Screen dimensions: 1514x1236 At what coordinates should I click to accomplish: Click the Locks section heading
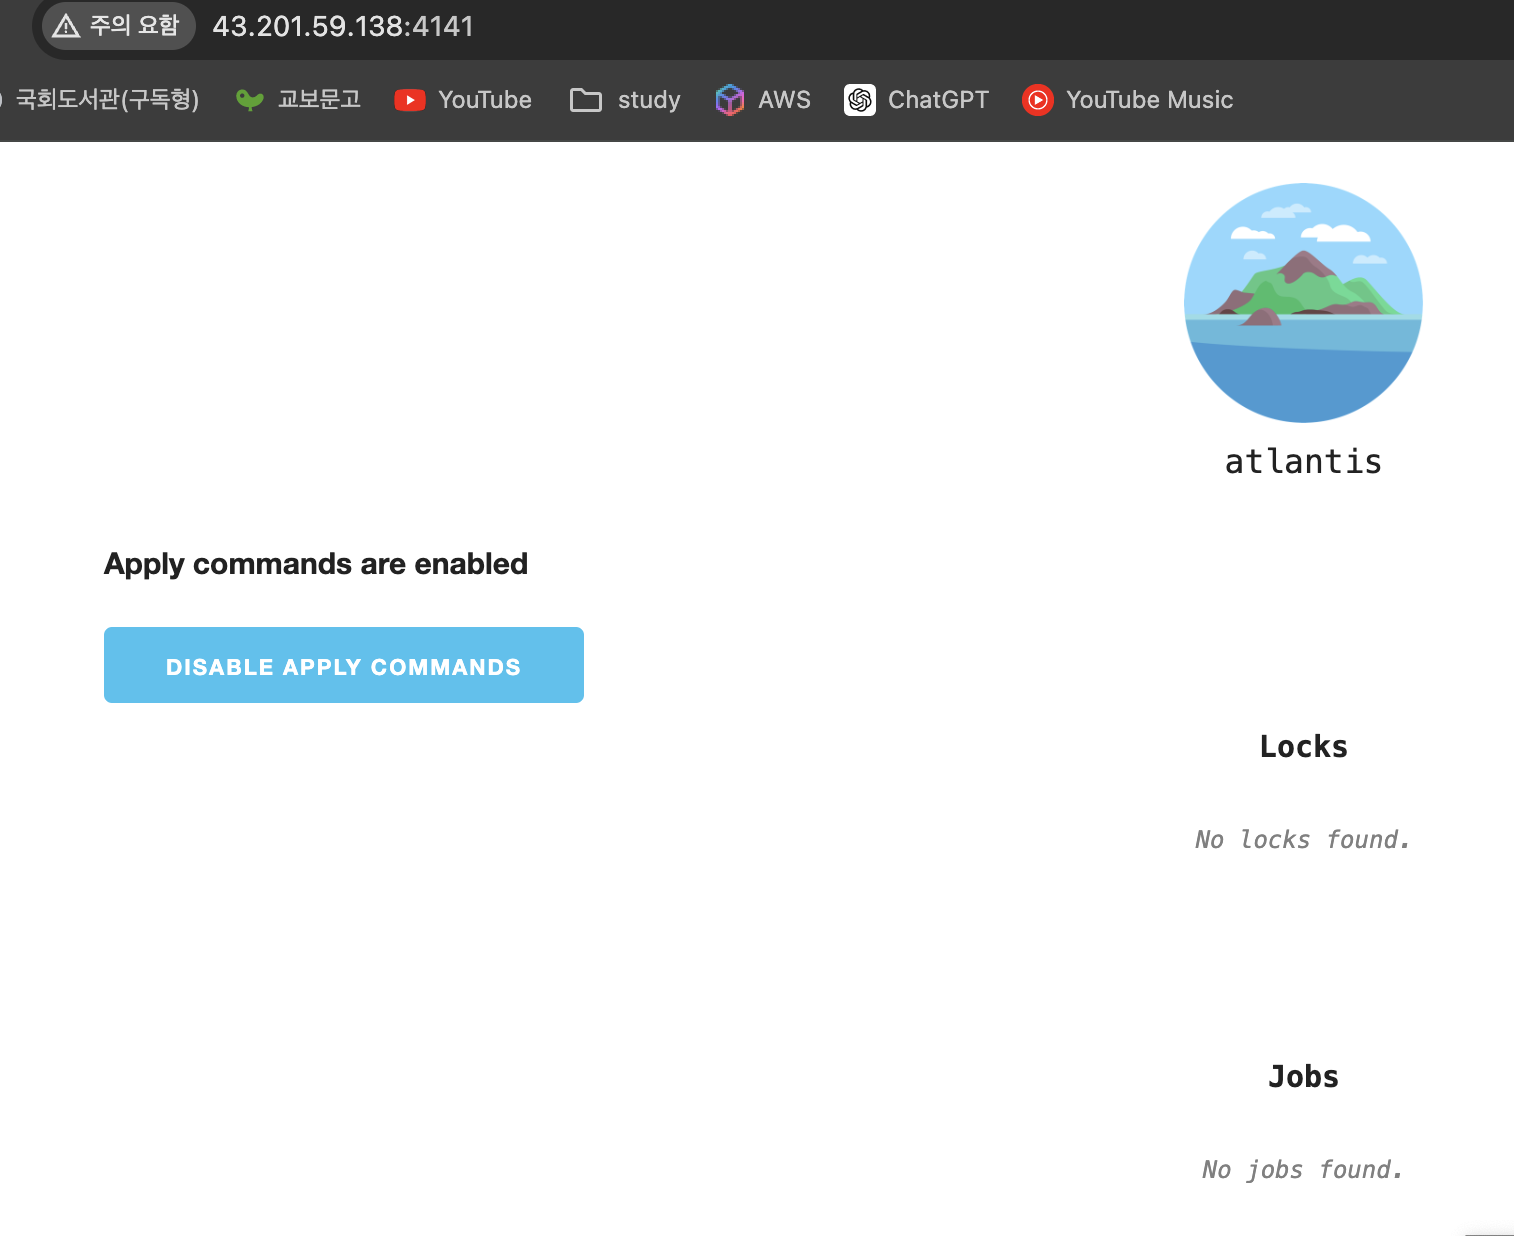point(1303,746)
